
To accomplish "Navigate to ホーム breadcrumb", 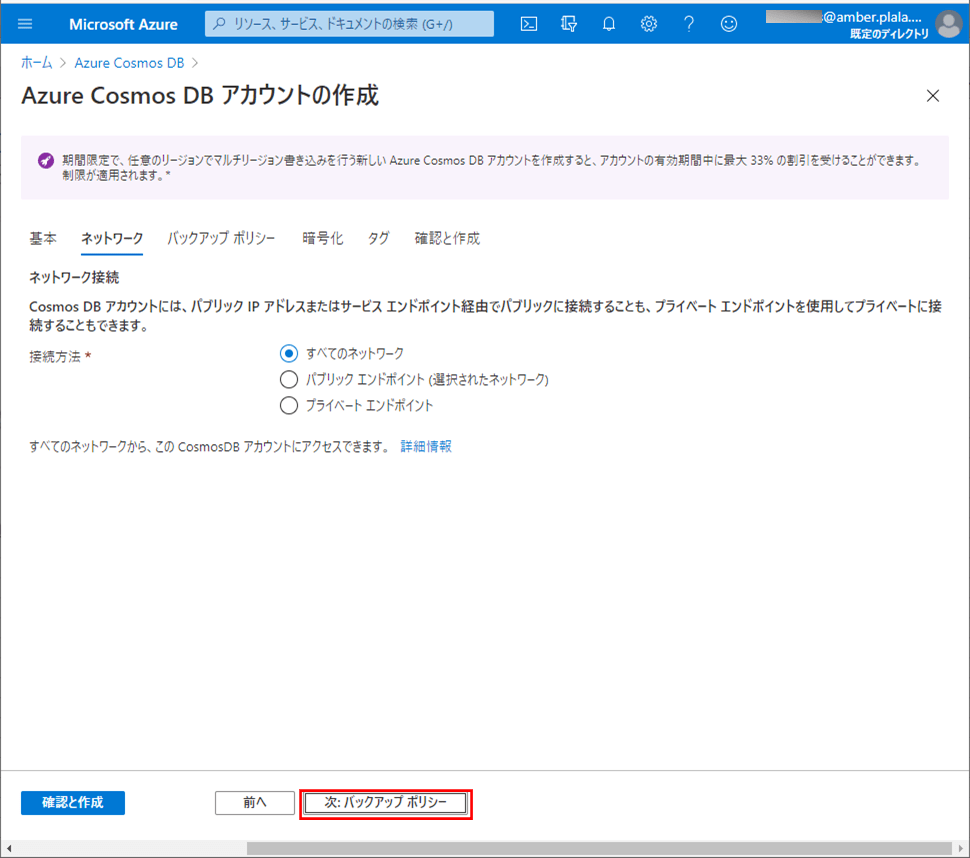I will point(36,63).
